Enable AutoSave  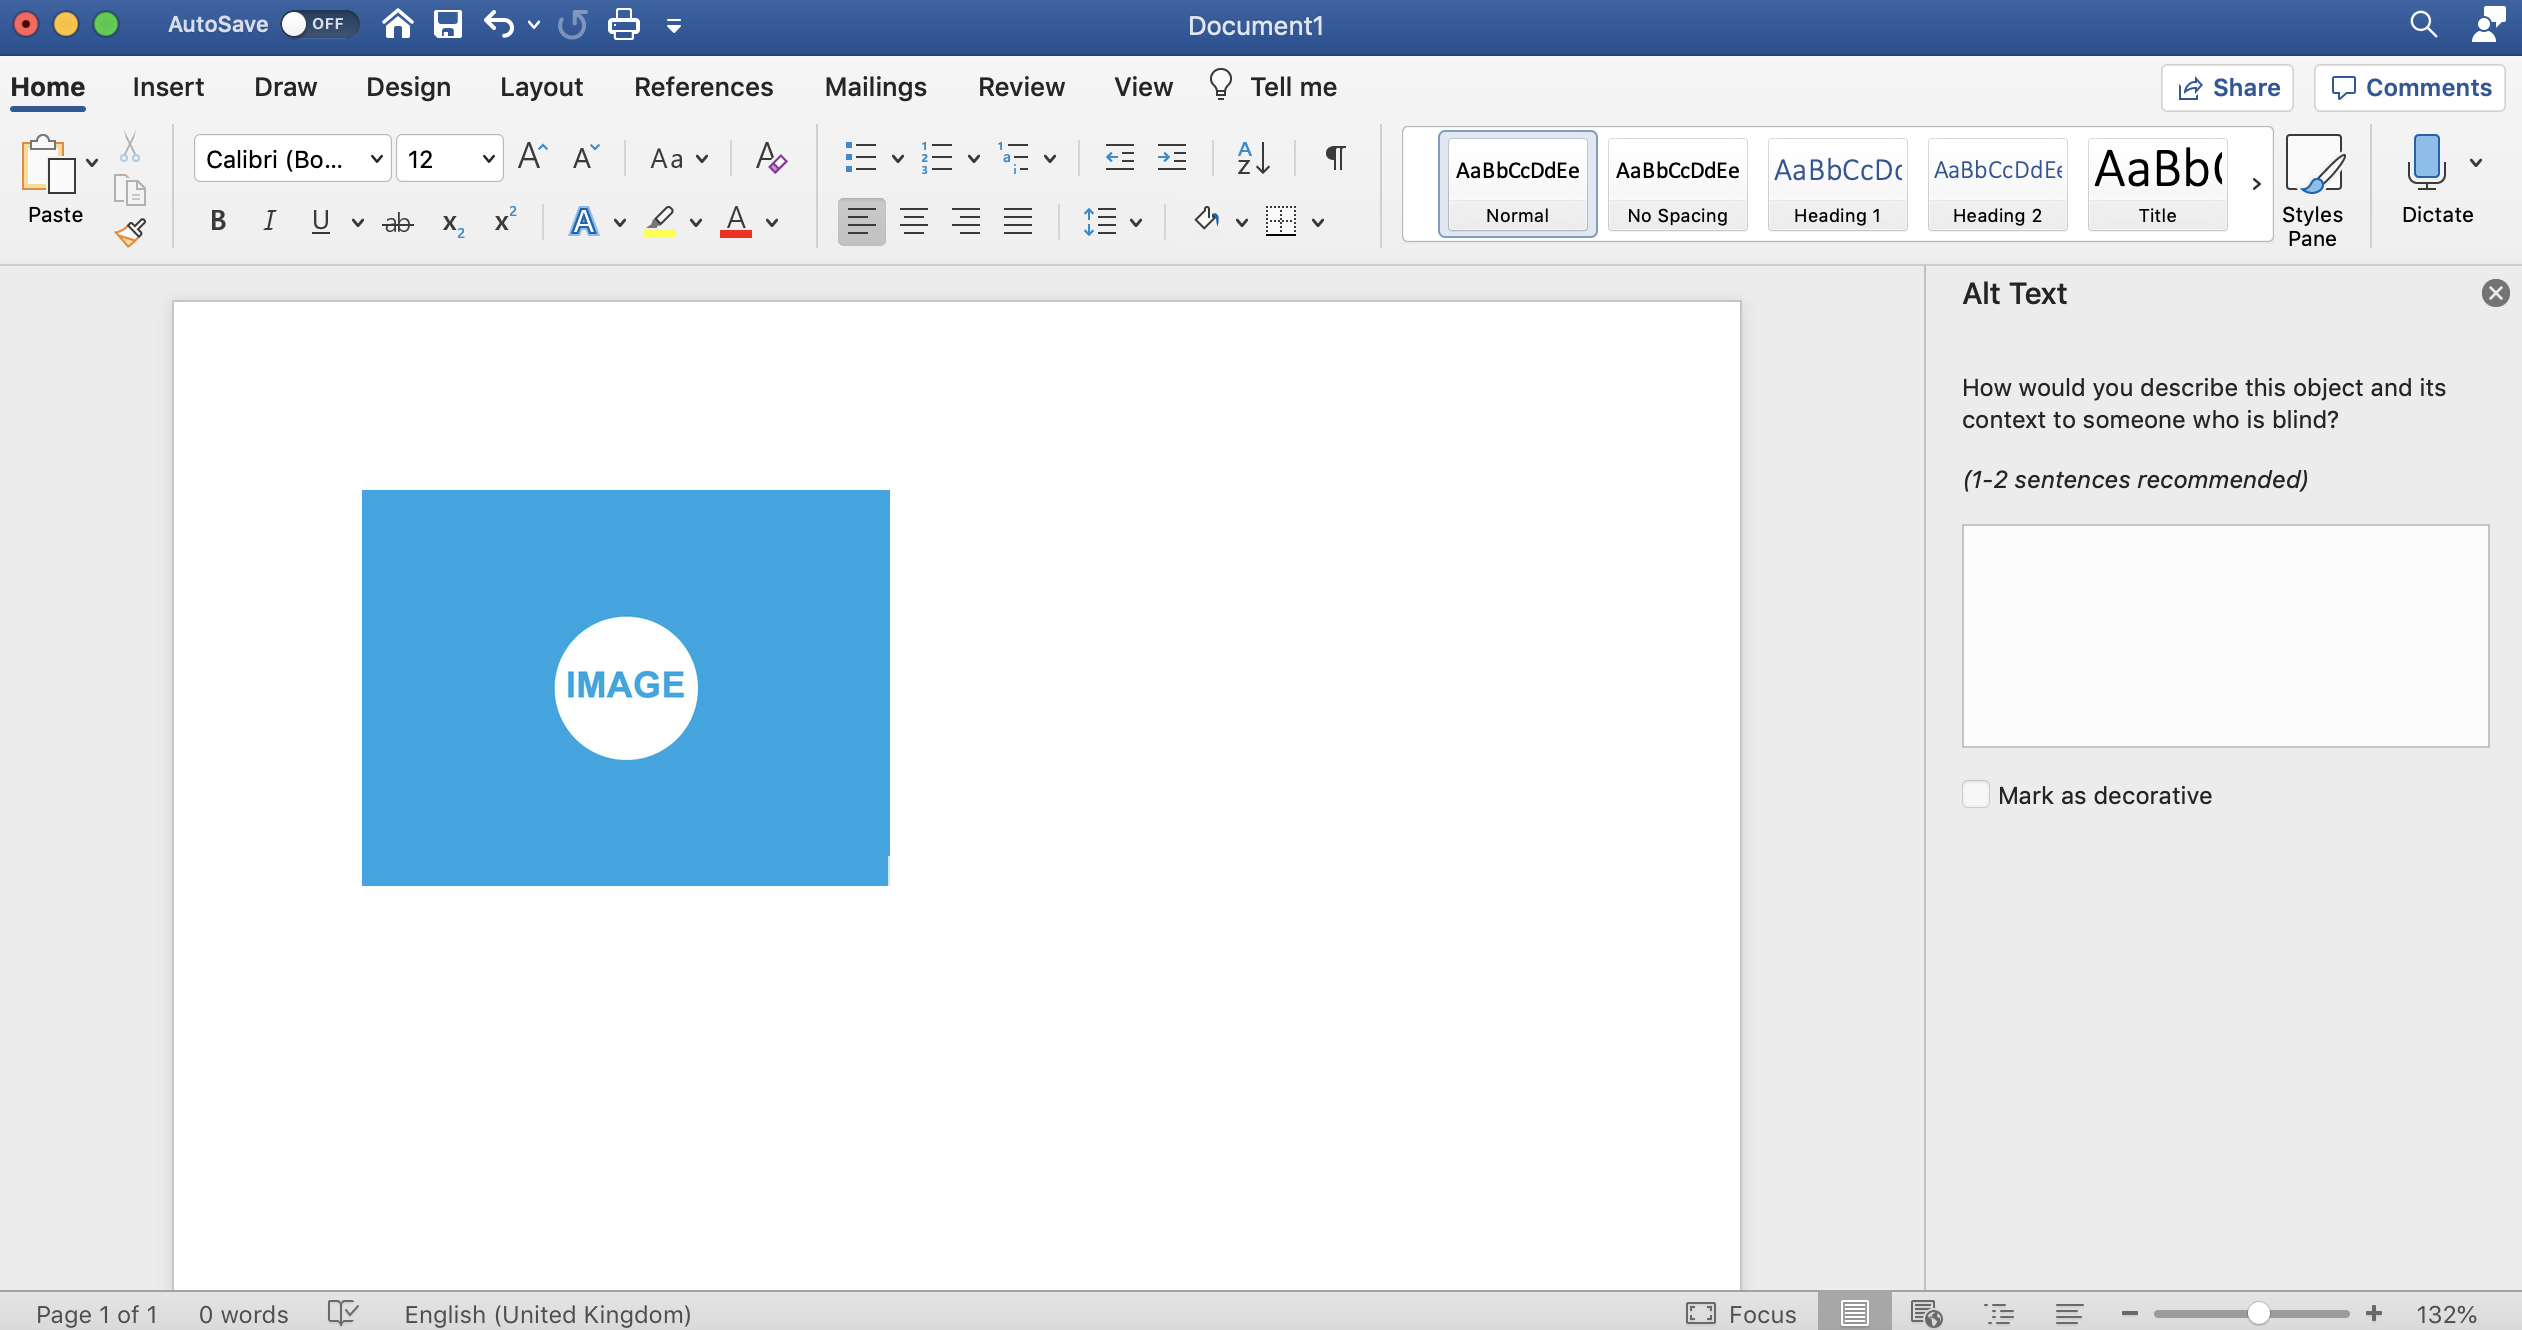[318, 24]
